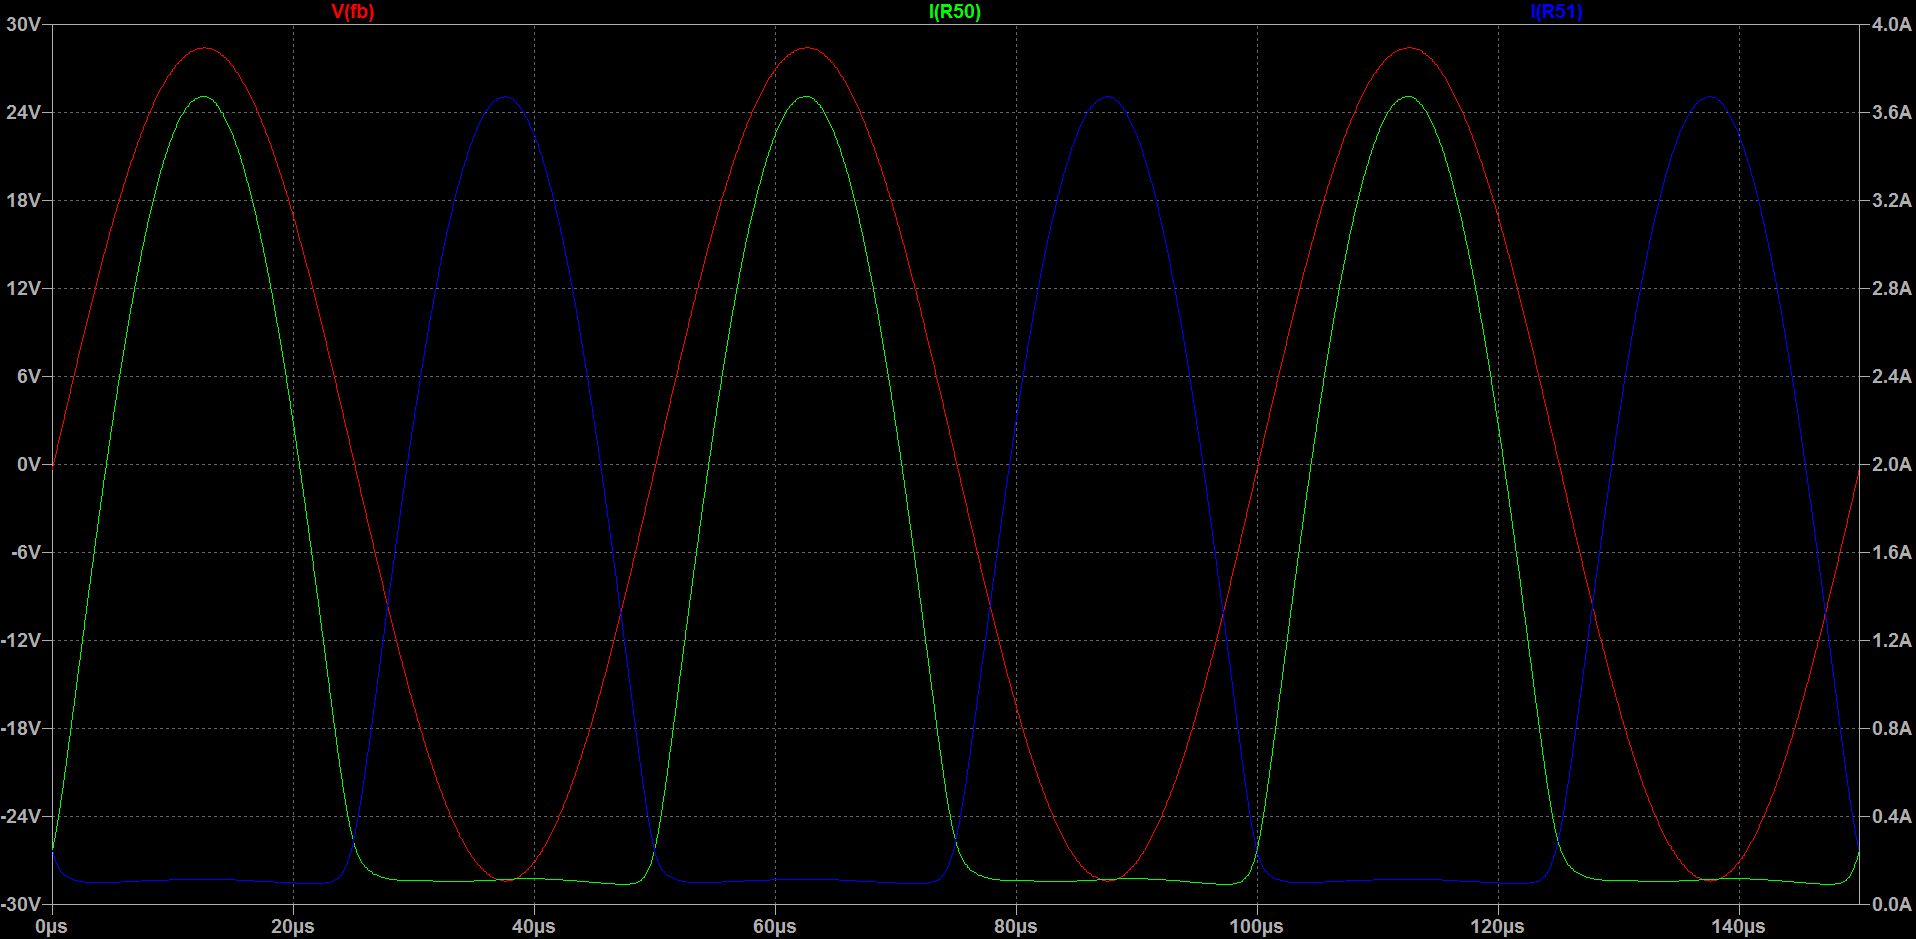Image resolution: width=1916 pixels, height=939 pixels.
Task: Click the 2.4A right axis label
Action: click(1891, 376)
